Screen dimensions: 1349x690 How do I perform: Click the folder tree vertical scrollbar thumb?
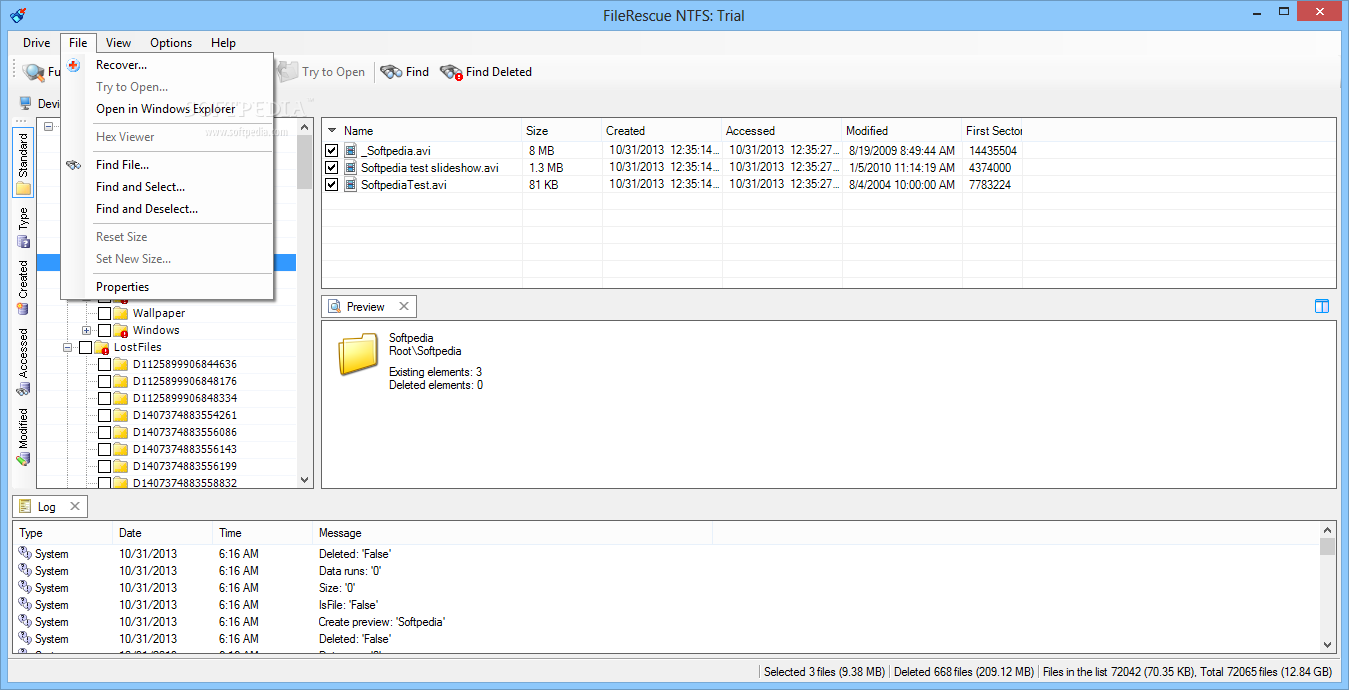pyautogui.click(x=306, y=162)
